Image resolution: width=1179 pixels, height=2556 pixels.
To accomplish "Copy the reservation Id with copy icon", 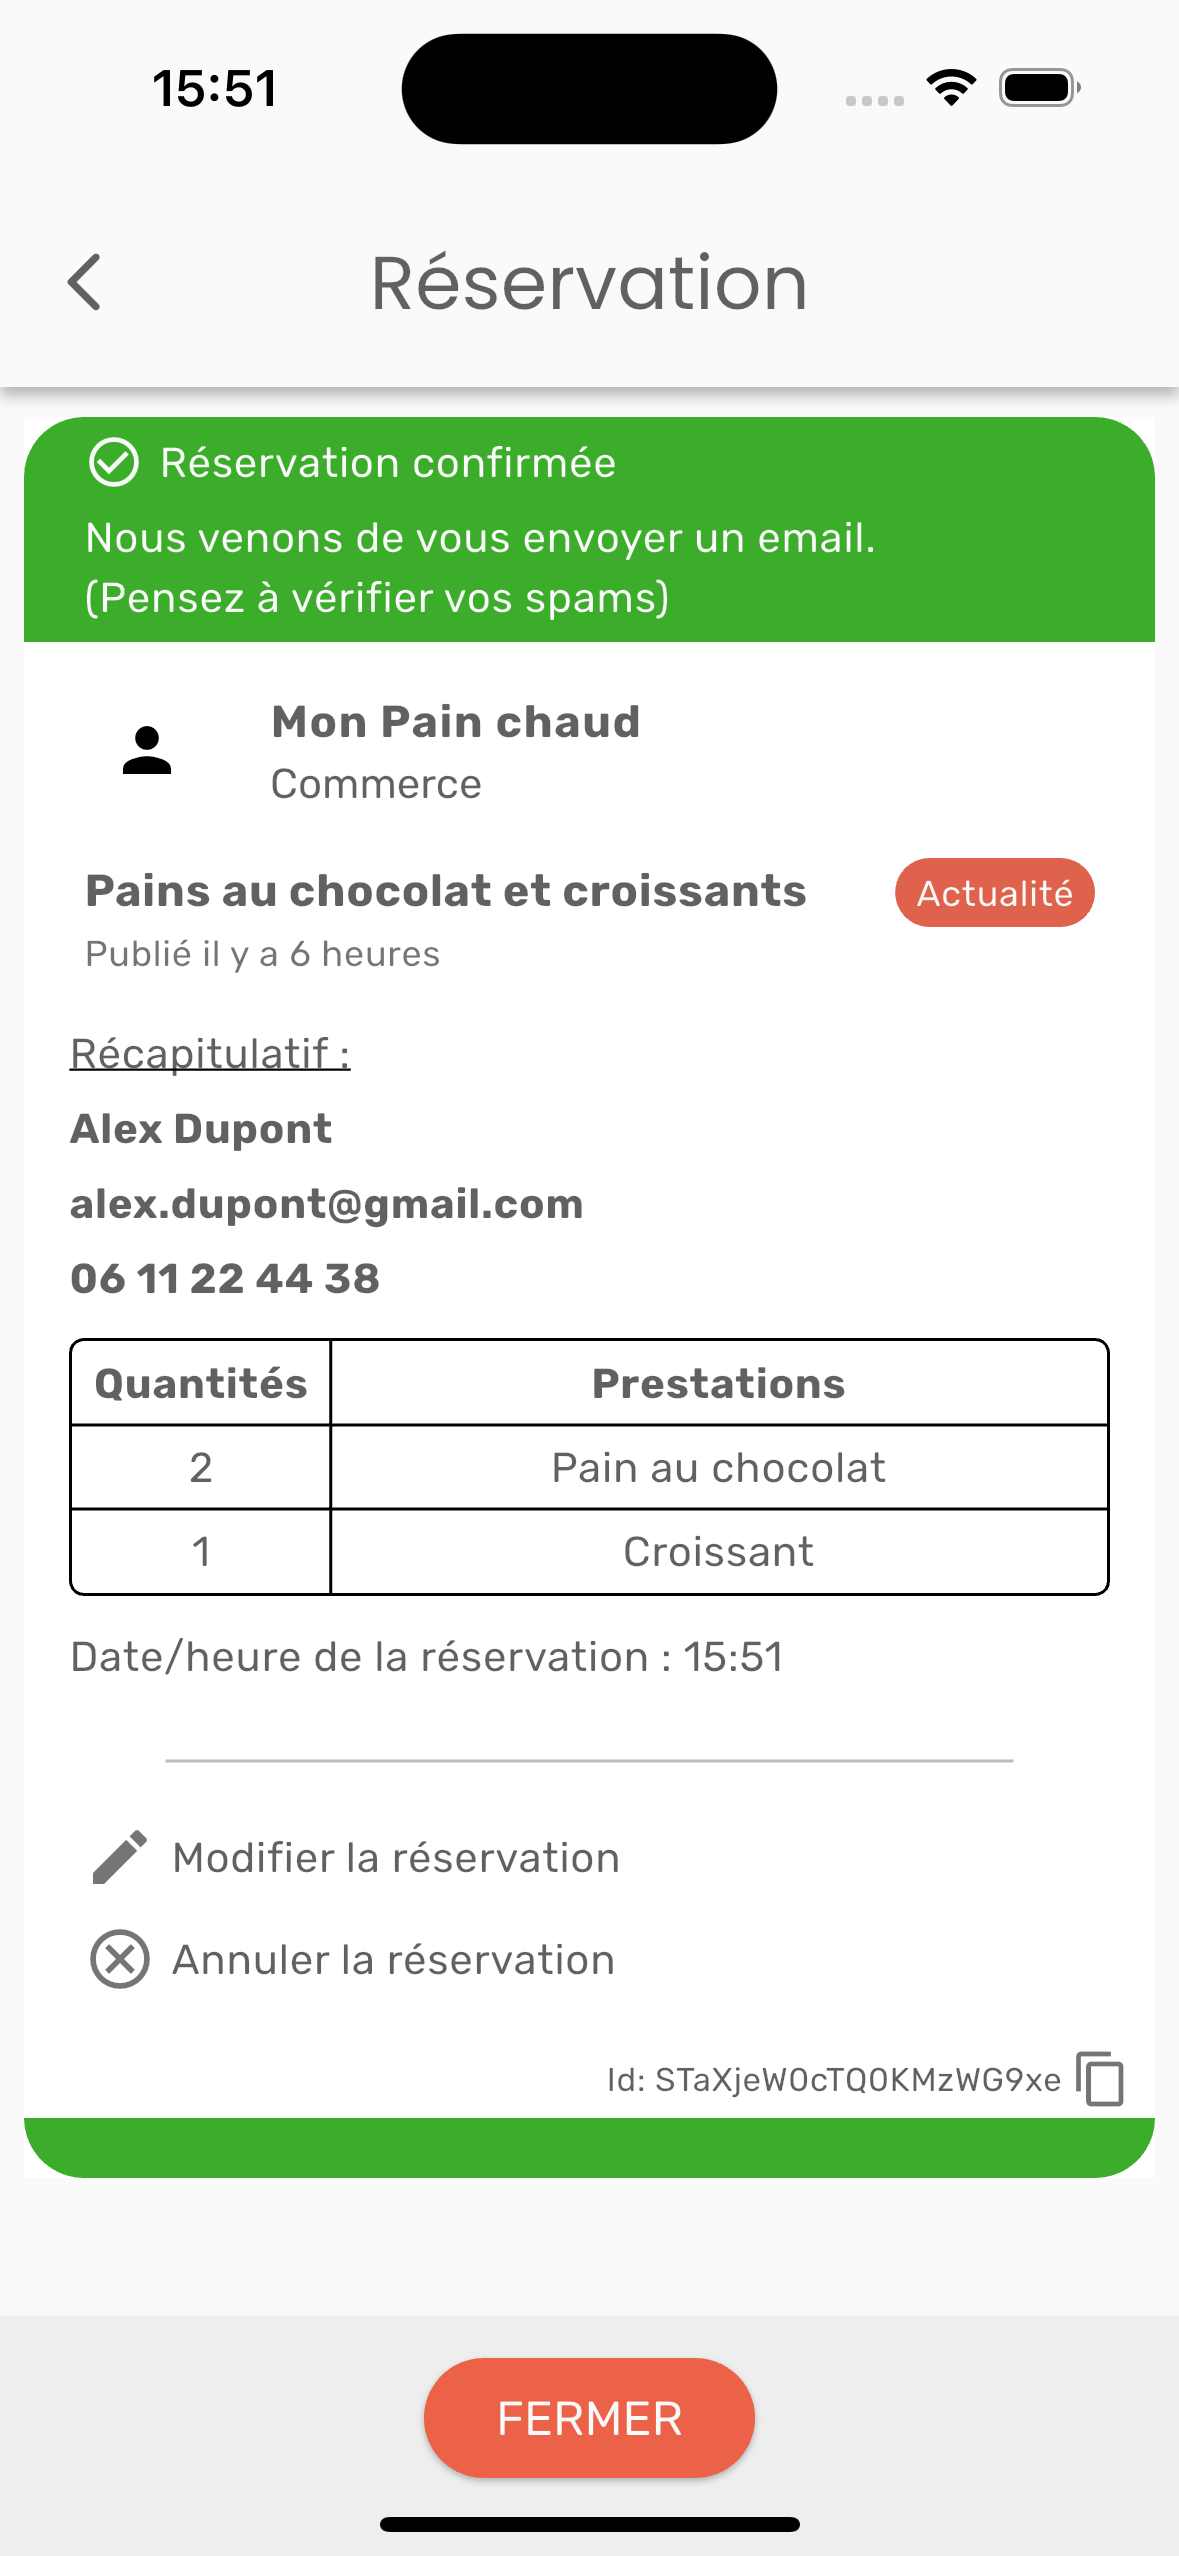I will point(1100,2079).
